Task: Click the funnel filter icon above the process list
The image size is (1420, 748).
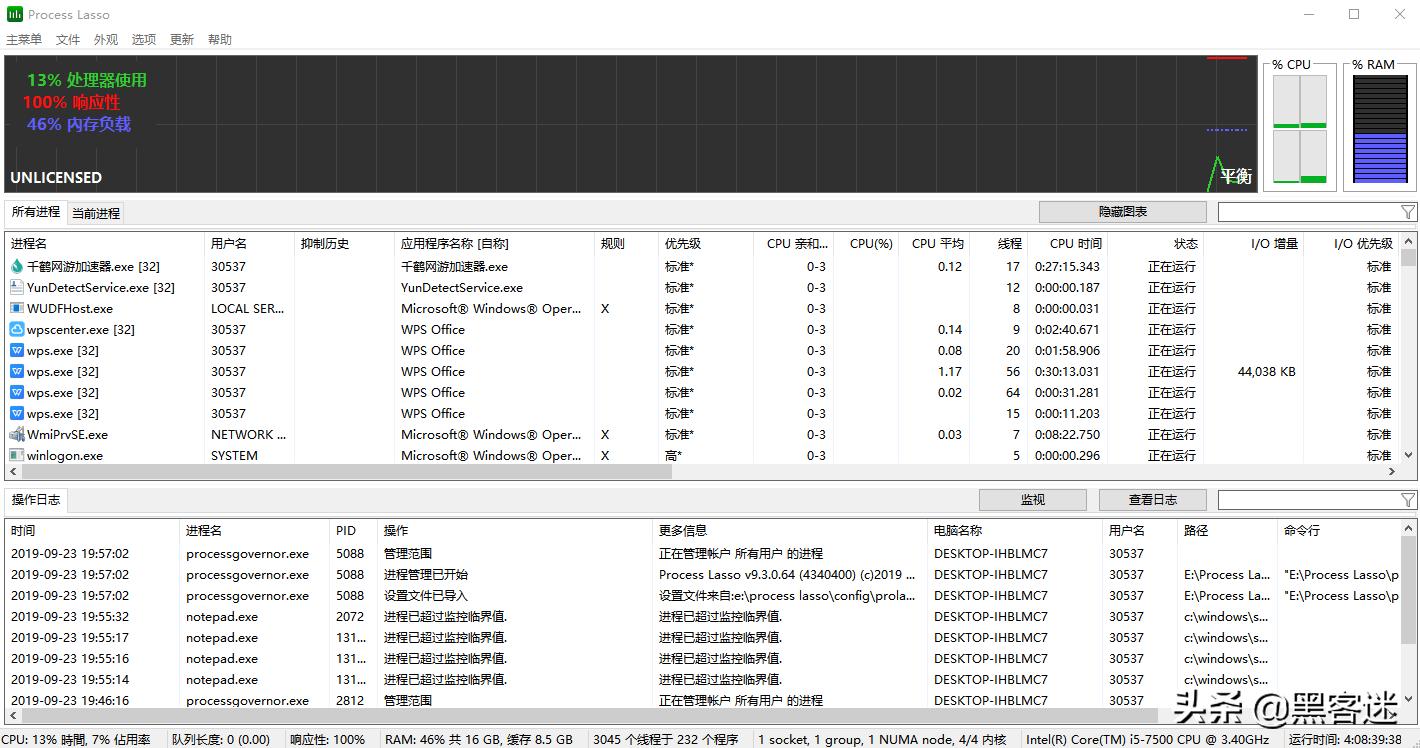Action: tap(1408, 211)
